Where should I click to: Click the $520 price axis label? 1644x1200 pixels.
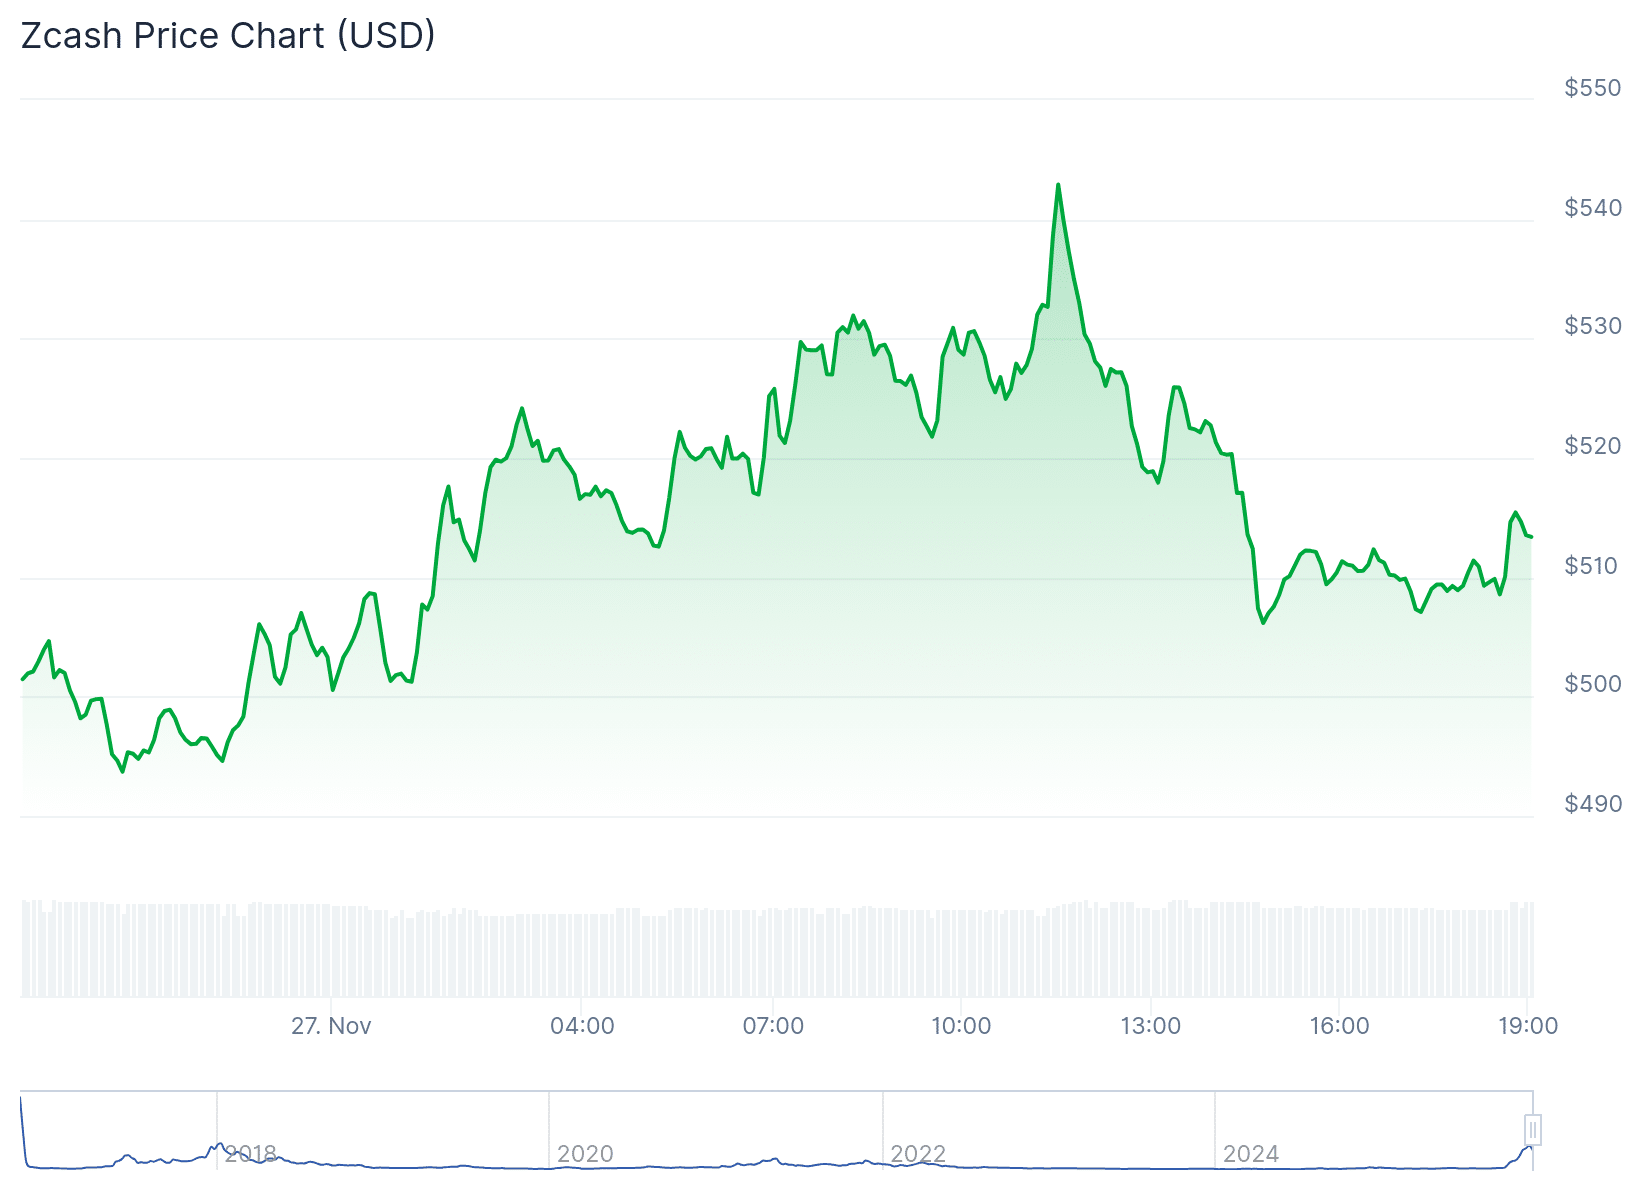(x=1593, y=446)
